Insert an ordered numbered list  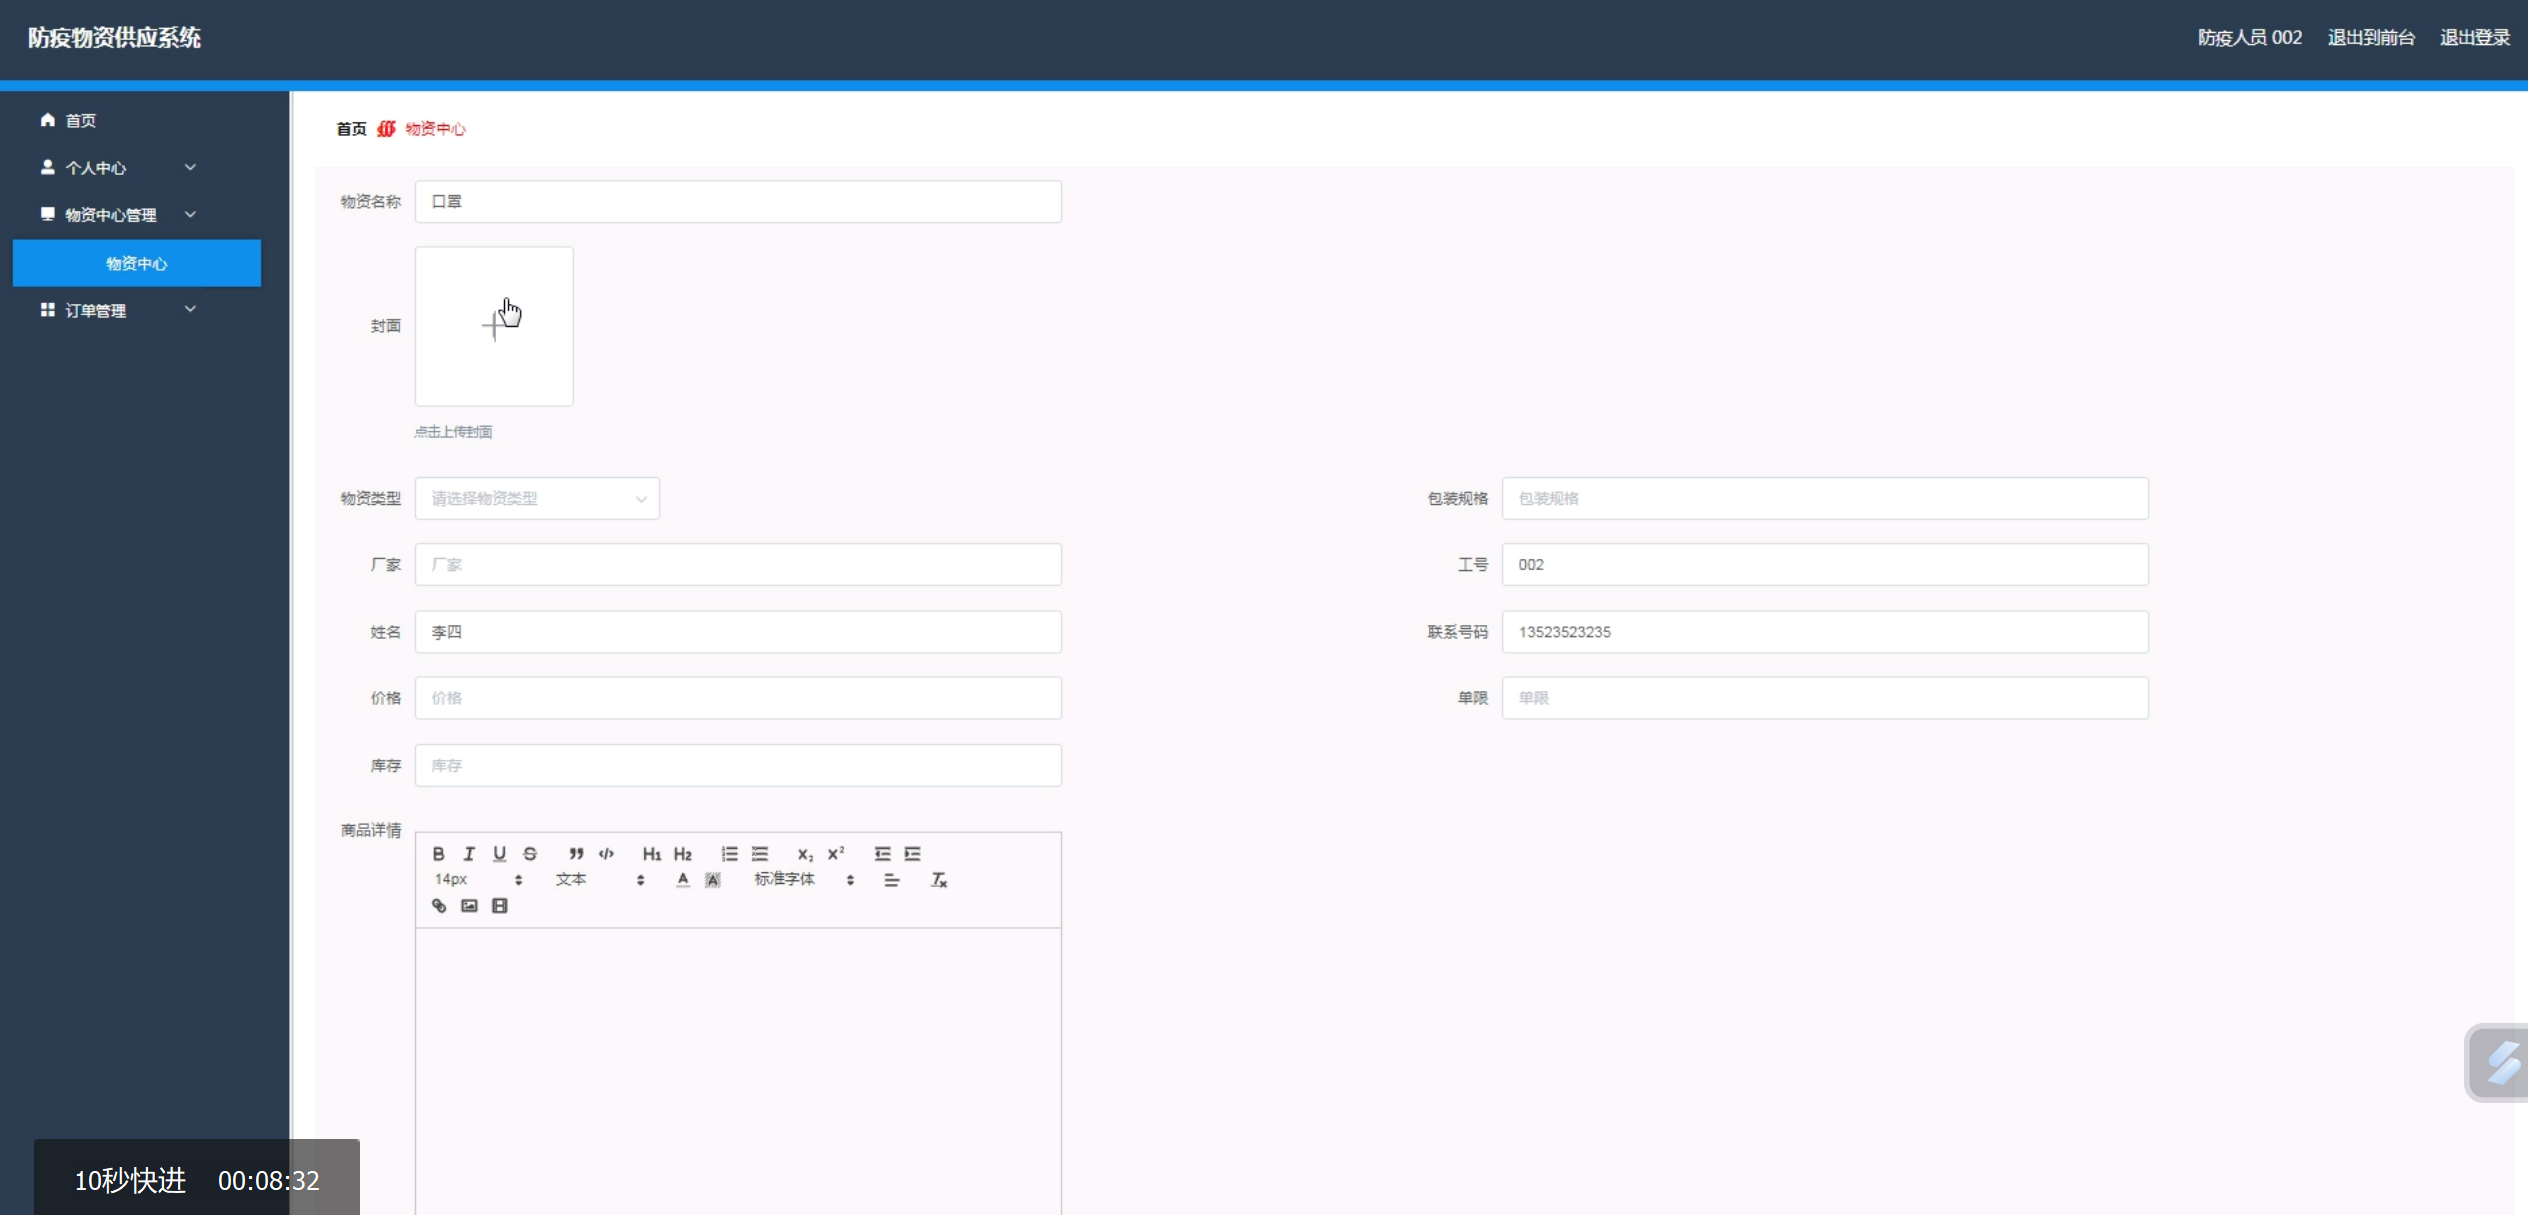[729, 853]
